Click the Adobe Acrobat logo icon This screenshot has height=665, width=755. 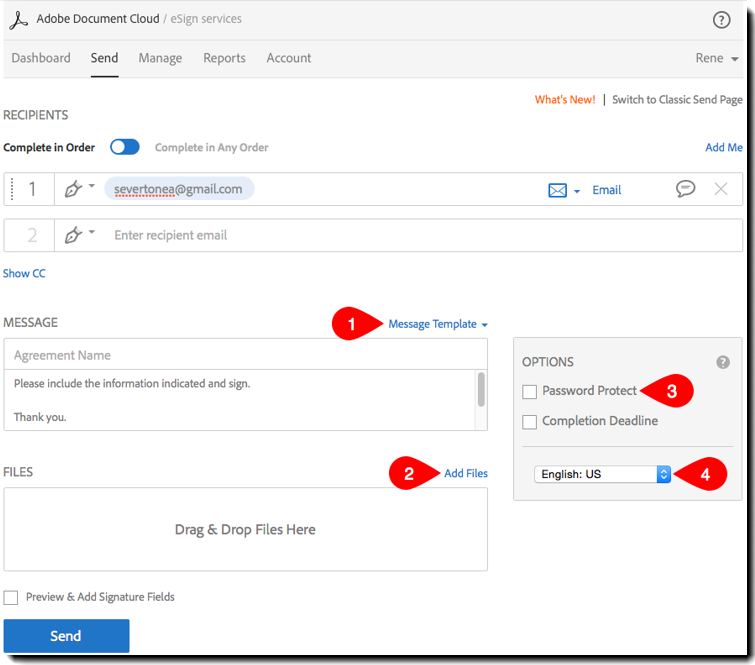tap(19, 19)
